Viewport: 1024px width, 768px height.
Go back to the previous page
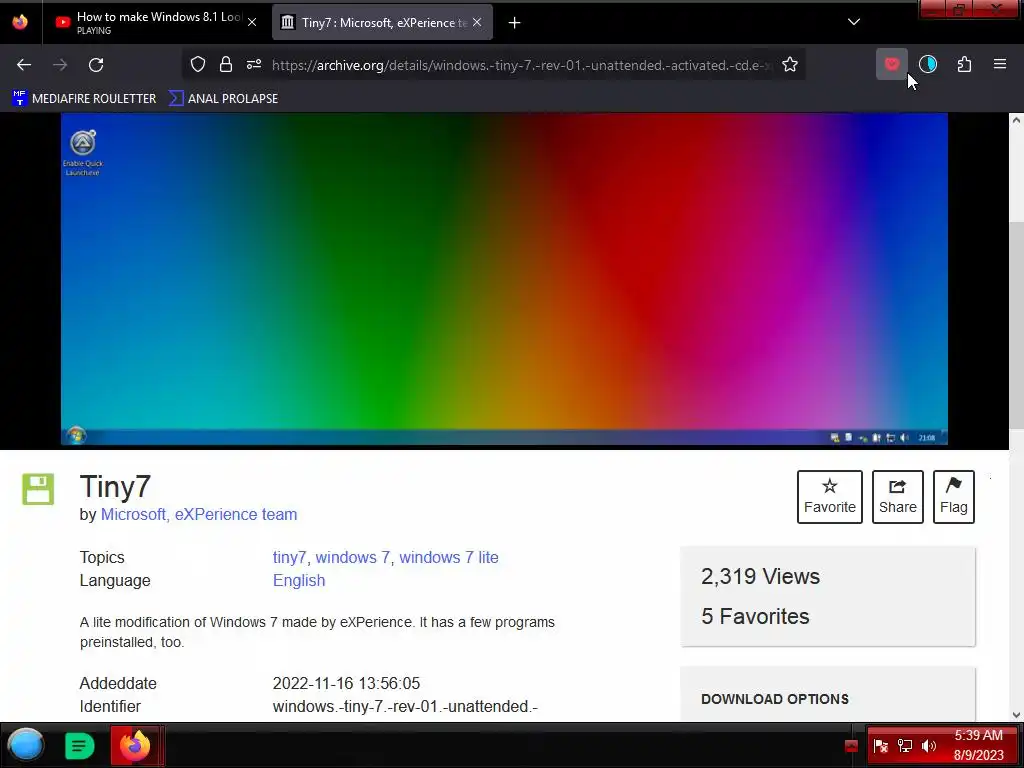click(x=24, y=65)
